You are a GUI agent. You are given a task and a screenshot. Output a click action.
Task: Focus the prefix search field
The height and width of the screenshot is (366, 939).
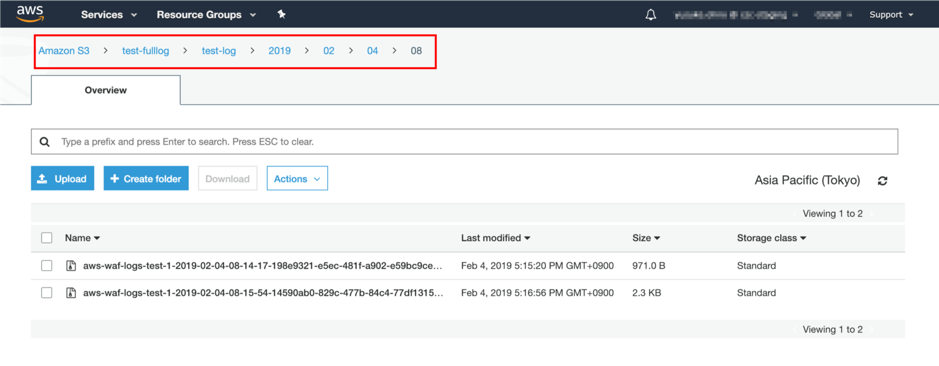click(464, 142)
